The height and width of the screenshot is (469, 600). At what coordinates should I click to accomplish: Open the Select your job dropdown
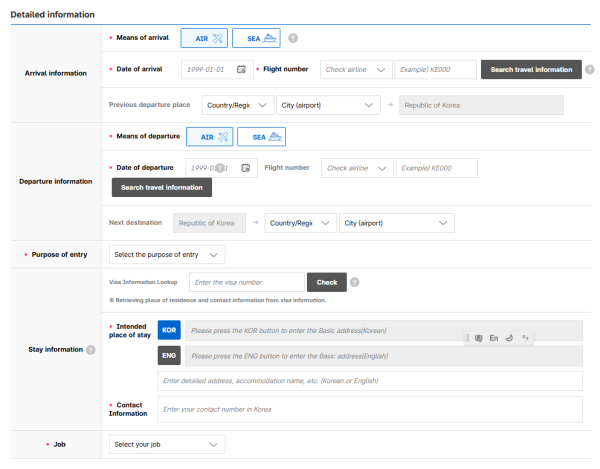(x=167, y=444)
